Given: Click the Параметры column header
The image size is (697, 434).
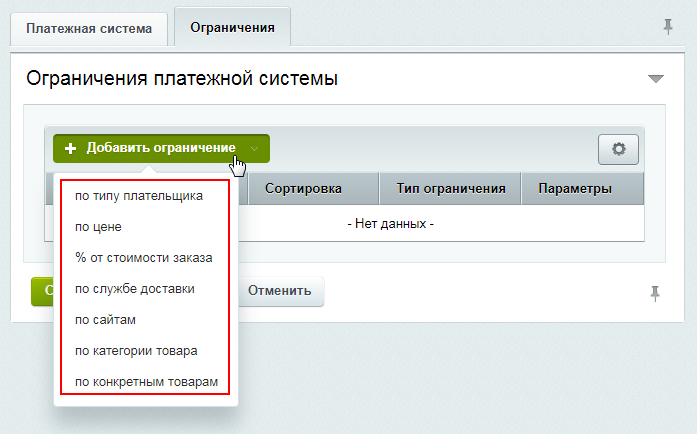Looking at the screenshot, I should point(582,189).
